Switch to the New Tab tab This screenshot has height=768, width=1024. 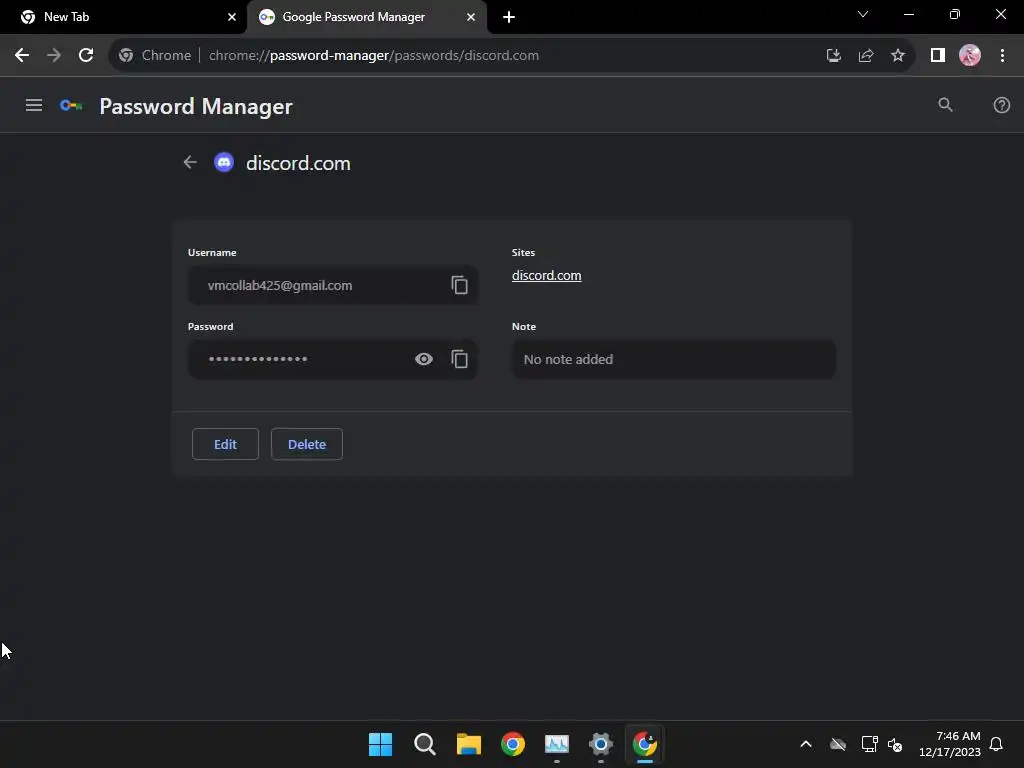tap(123, 17)
